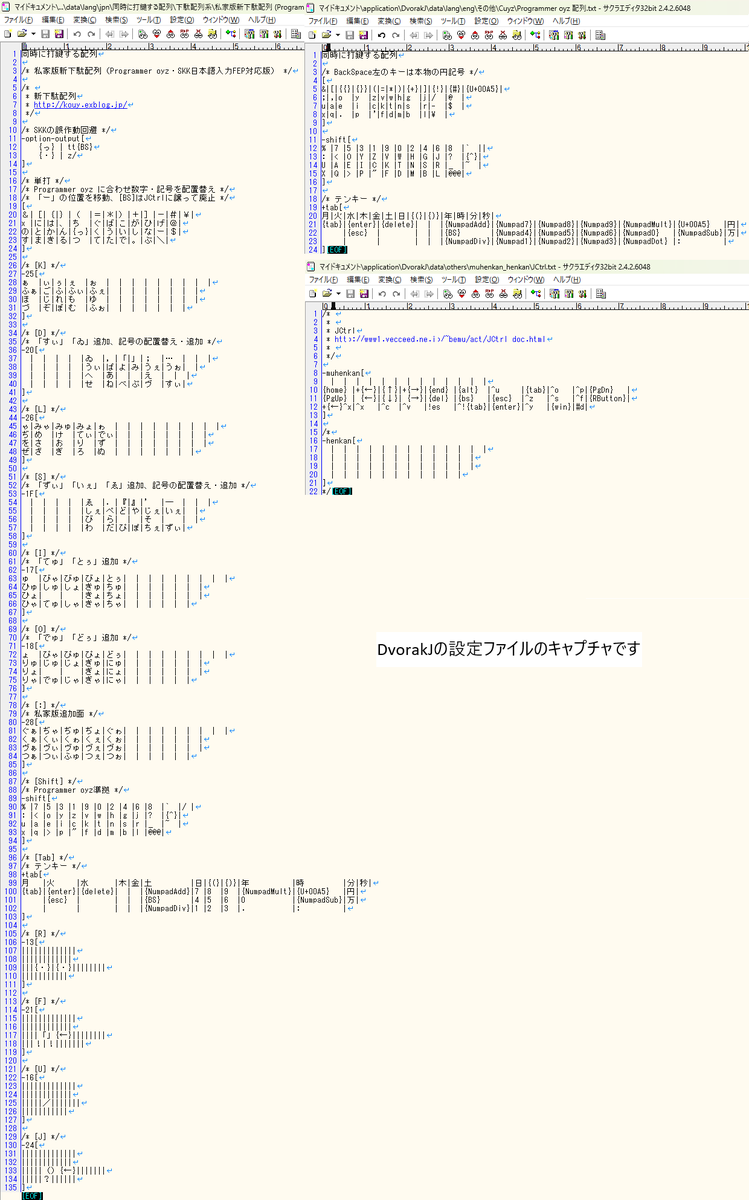Expand recent files arrow in 私家版新下駄配列 window
The image size is (749, 1200).
tap(33, 34)
